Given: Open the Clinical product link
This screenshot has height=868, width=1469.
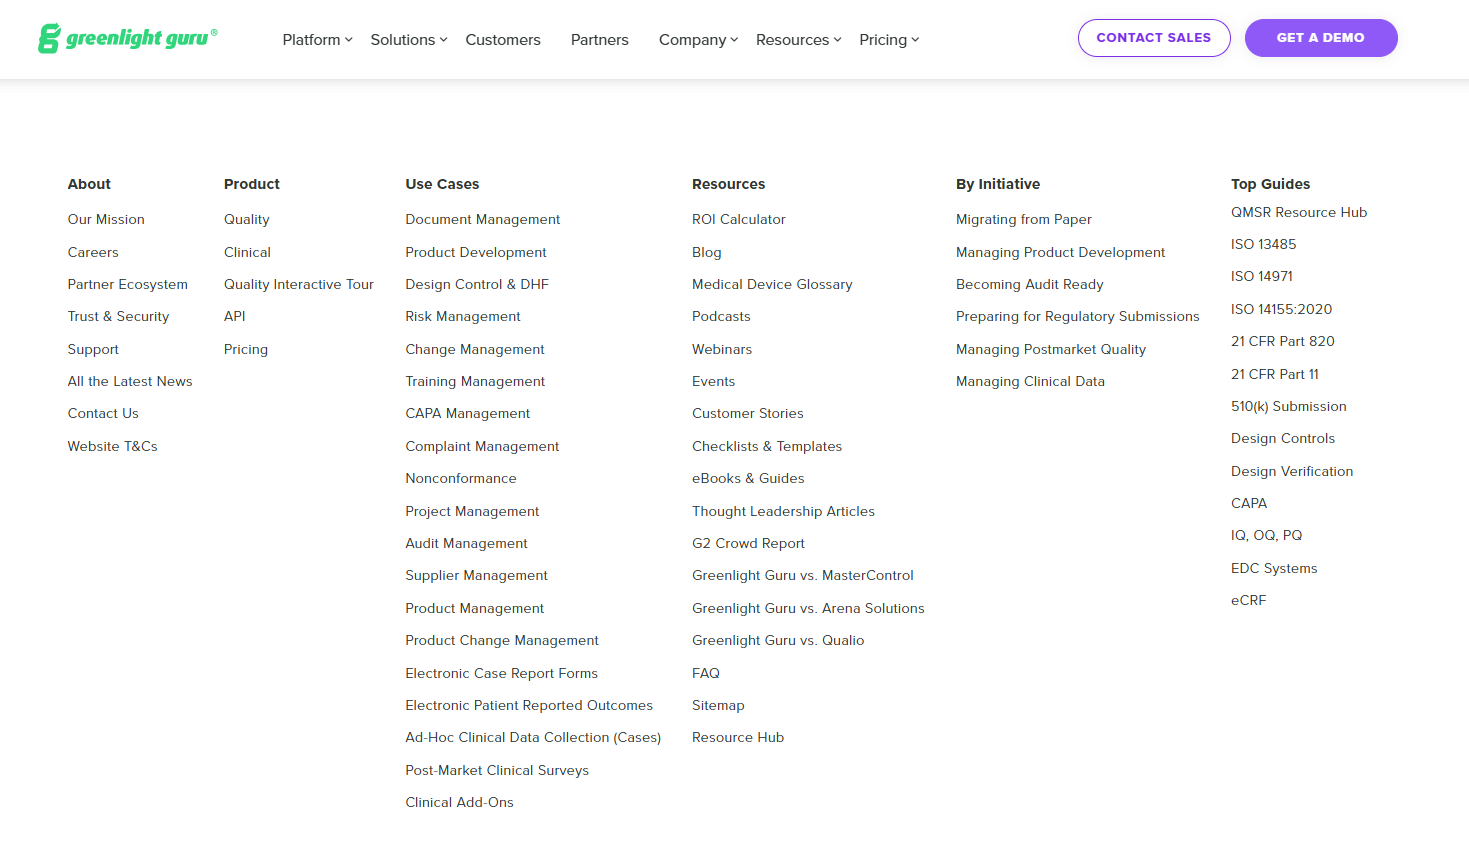Looking at the screenshot, I should coord(247,252).
